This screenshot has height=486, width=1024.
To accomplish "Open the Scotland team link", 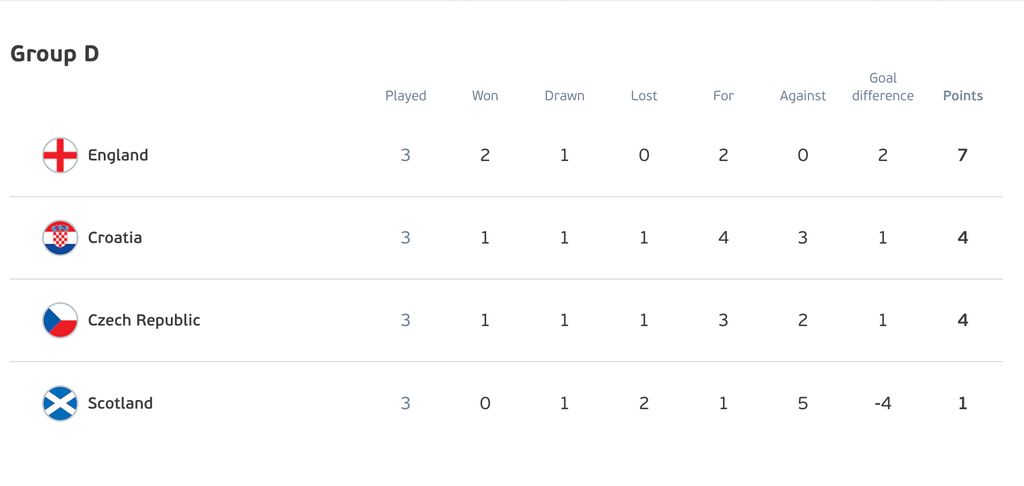I will tap(120, 403).
